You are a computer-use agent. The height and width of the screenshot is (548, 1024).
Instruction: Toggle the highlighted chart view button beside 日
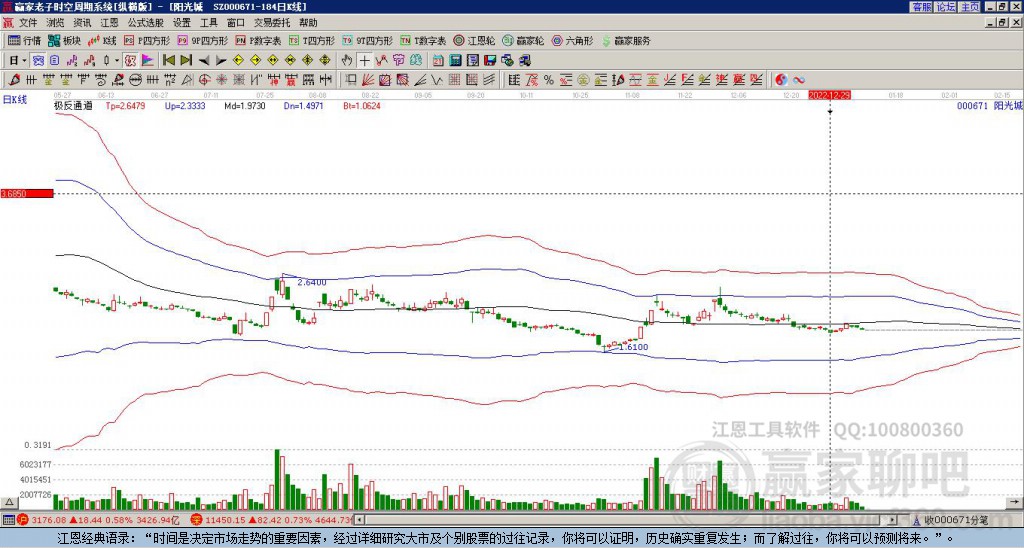point(37,60)
